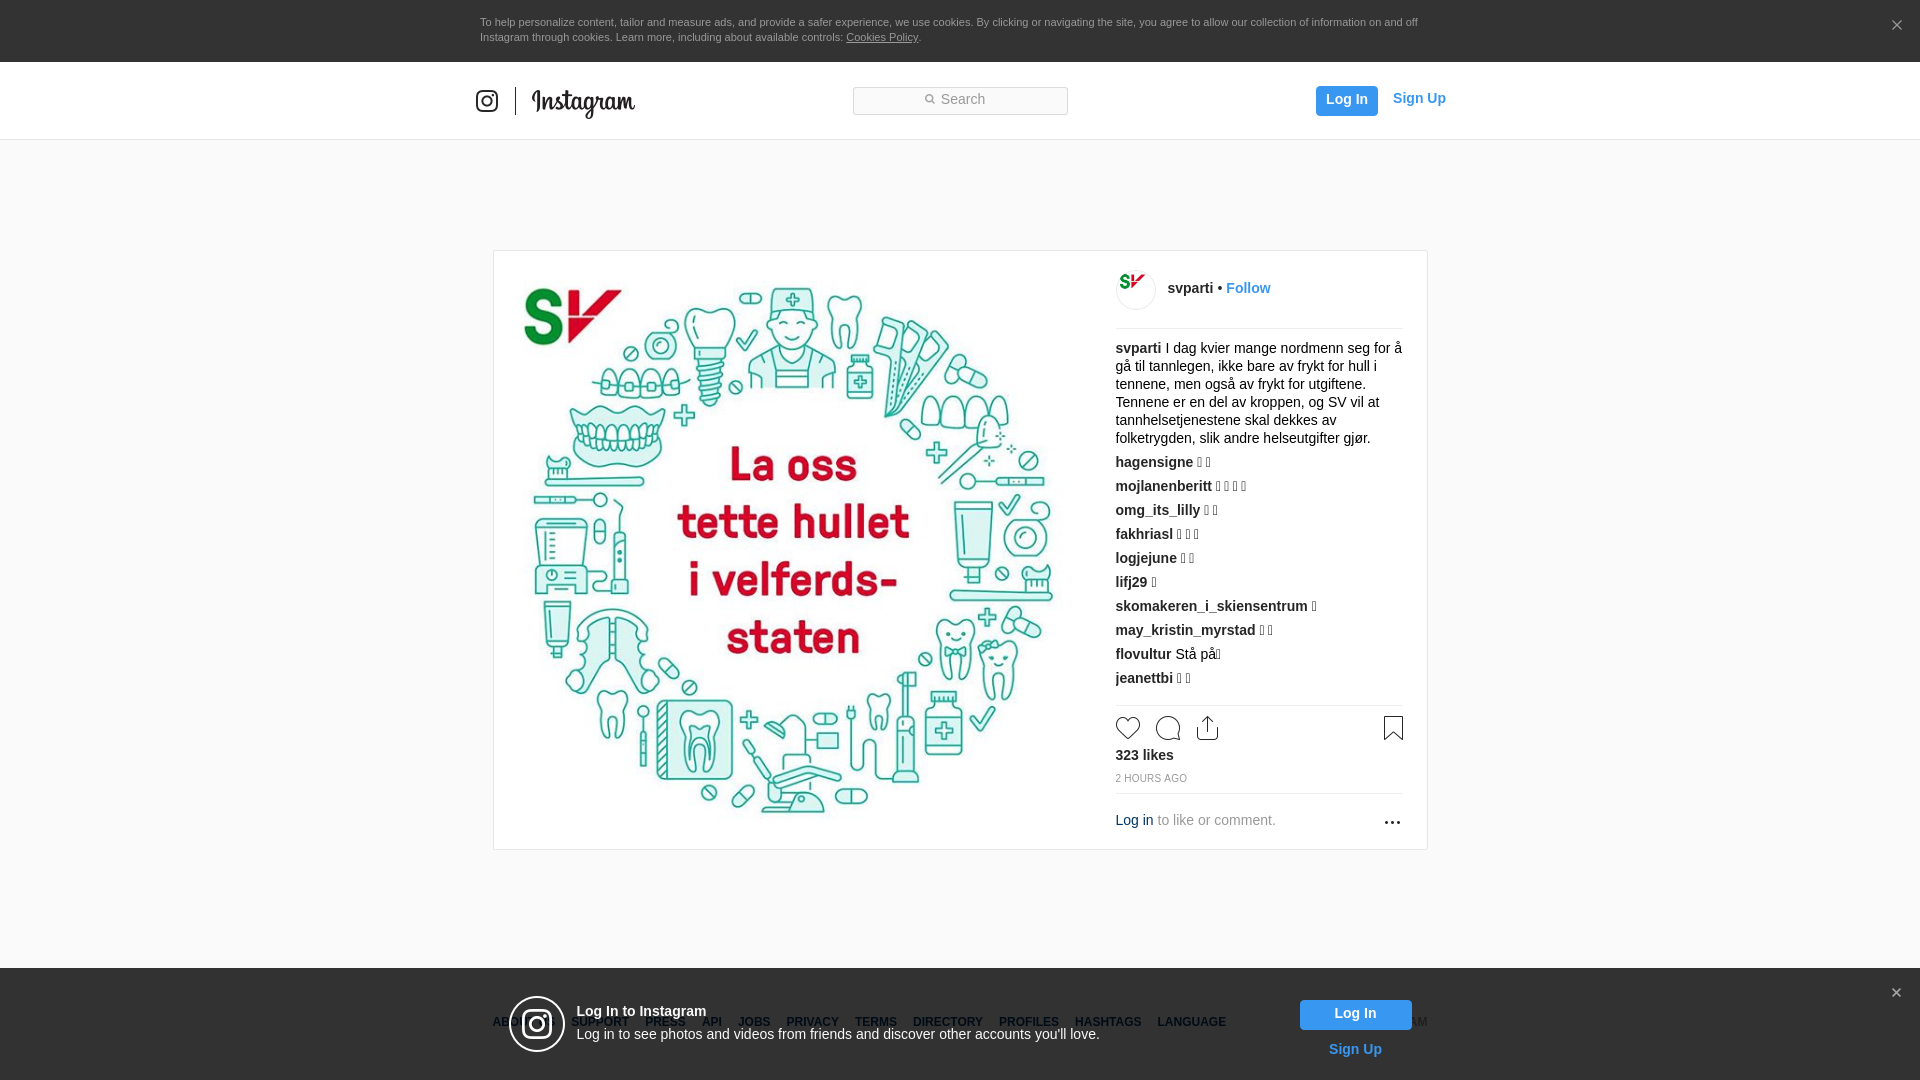
Task: Open commenter hagensigne's profile
Action: click(x=1154, y=462)
